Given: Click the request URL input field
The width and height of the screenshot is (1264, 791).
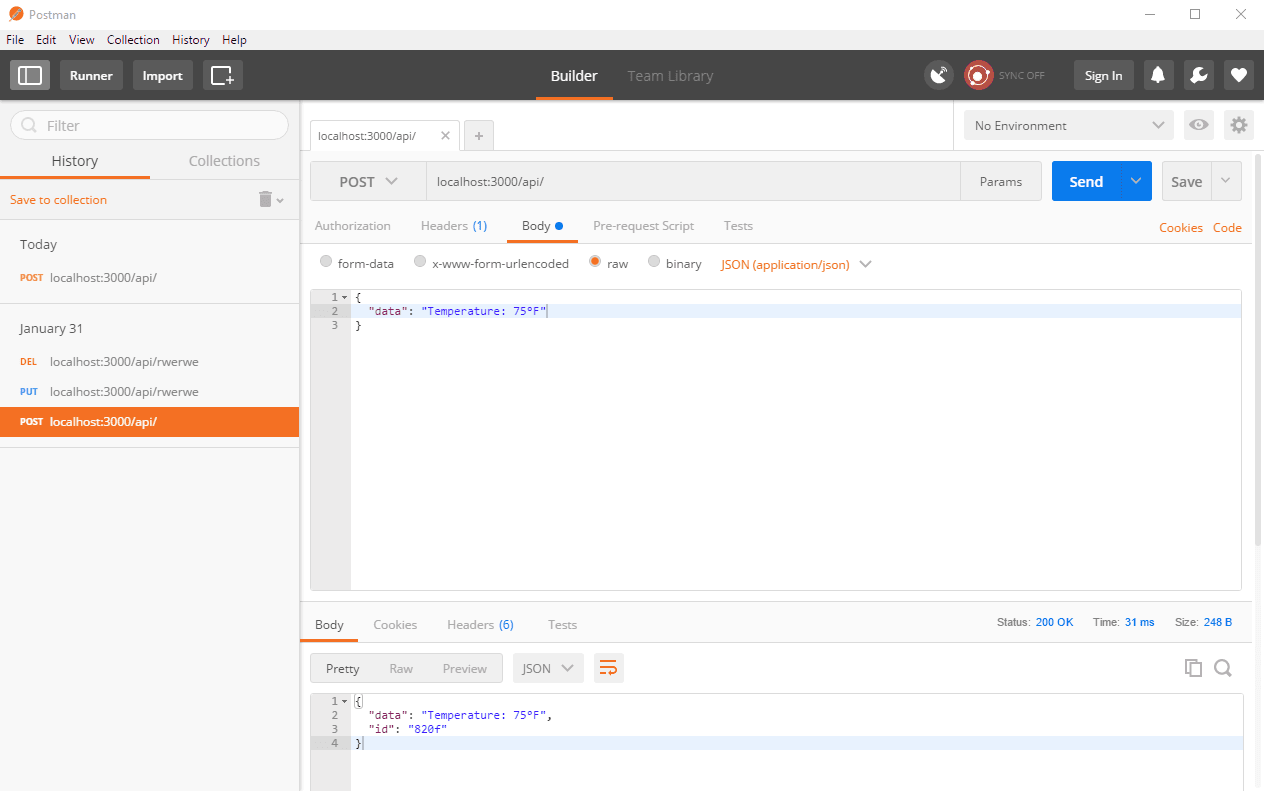Looking at the screenshot, I should click(692, 182).
